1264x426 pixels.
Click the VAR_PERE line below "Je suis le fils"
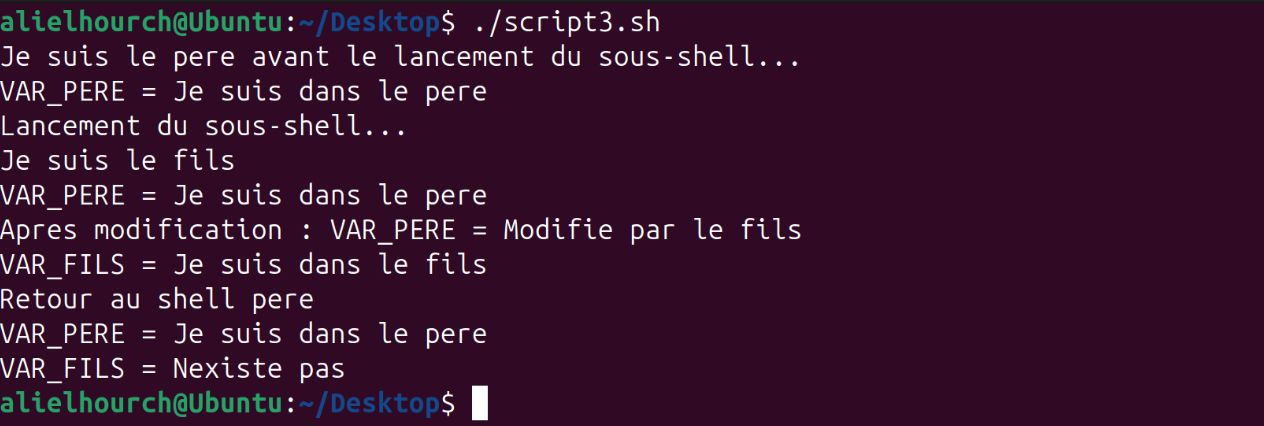click(243, 195)
